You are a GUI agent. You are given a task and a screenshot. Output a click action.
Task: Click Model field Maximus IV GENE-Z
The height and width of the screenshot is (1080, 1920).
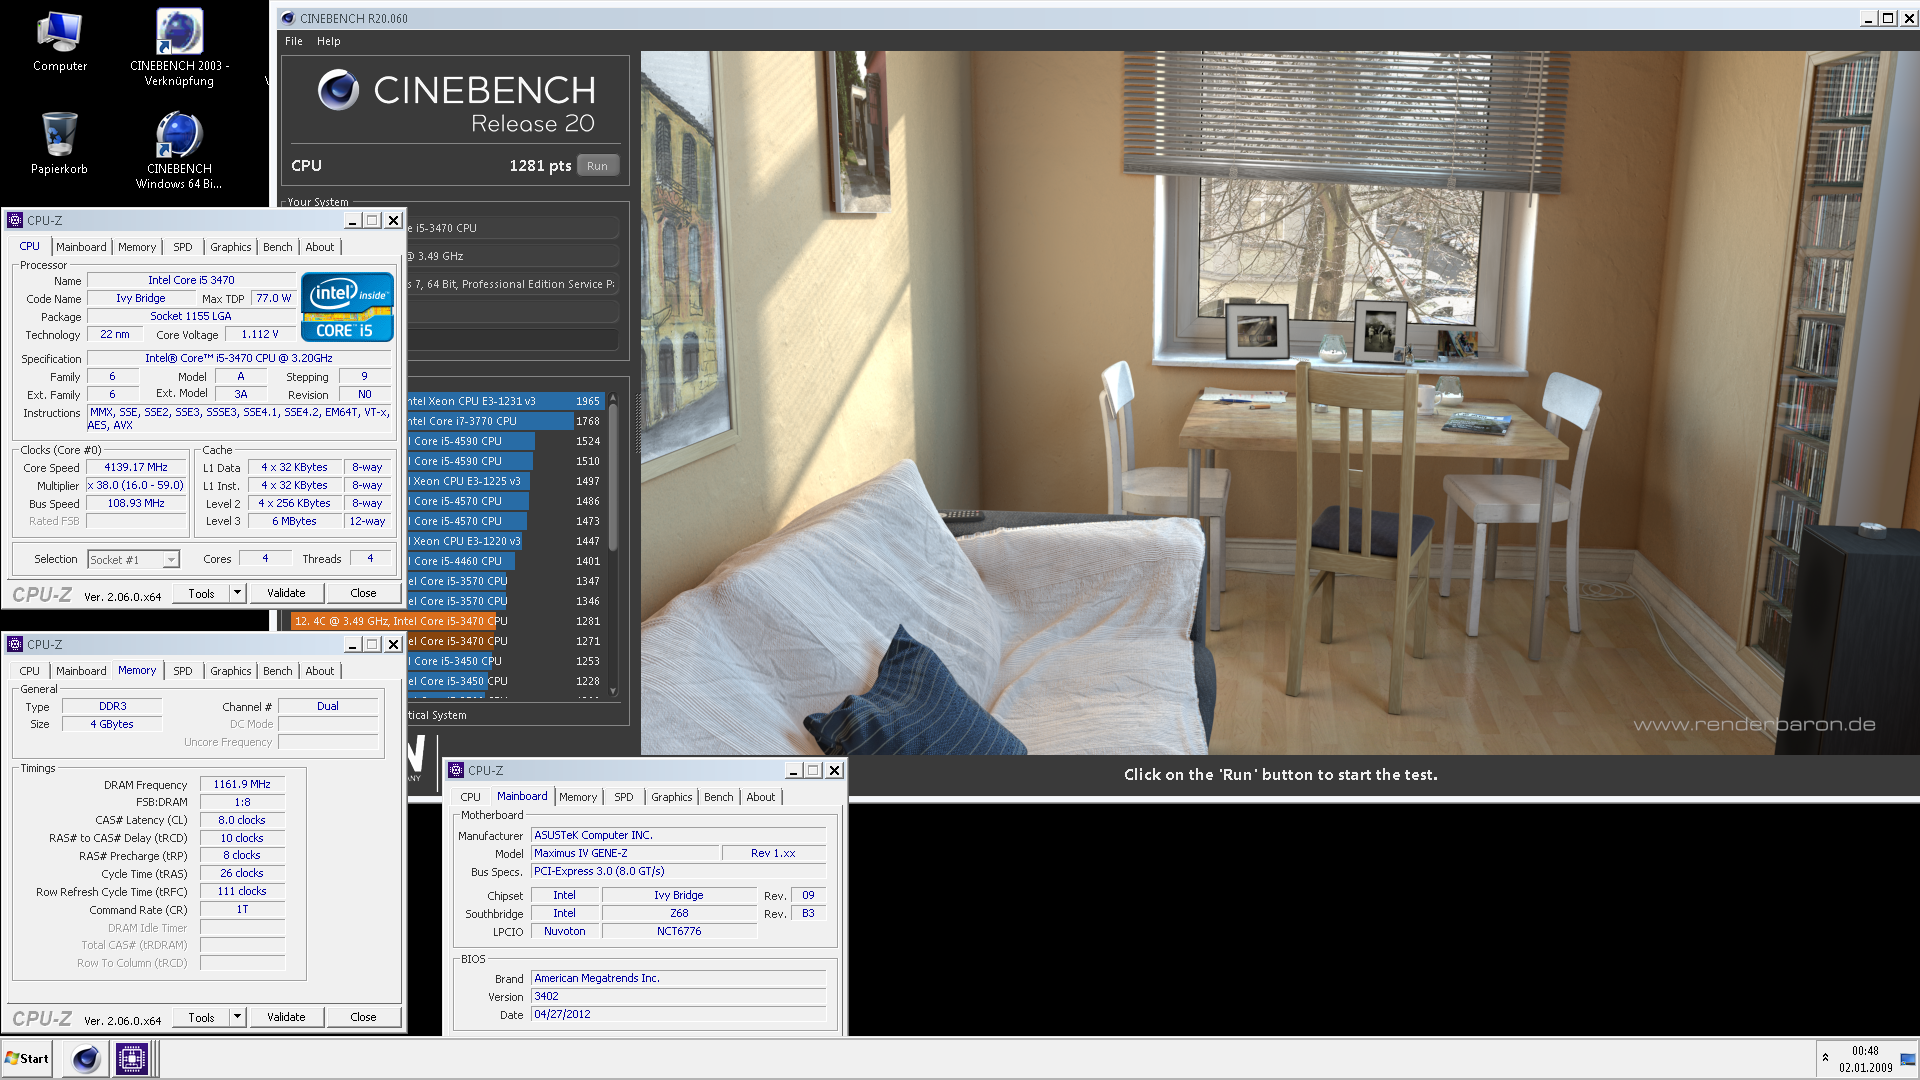(x=625, y=853)
